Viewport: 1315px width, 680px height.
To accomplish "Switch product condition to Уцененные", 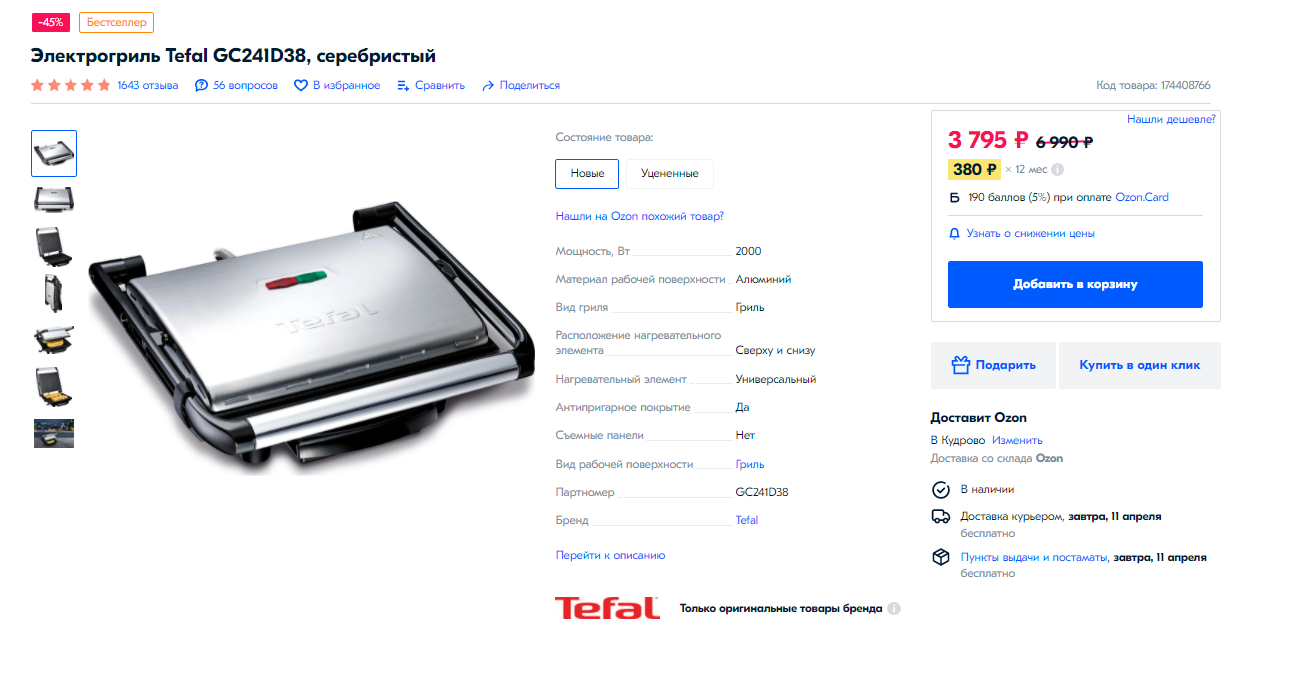I will [670, 173].
